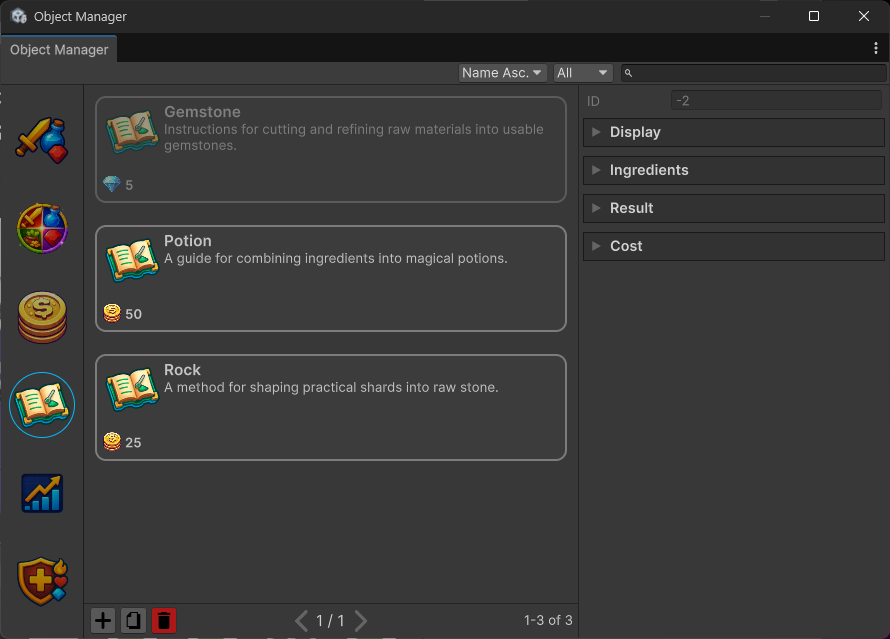Switch to the Object Manager tab
This screenshot has height=639, width=890.
click(59, 50)
